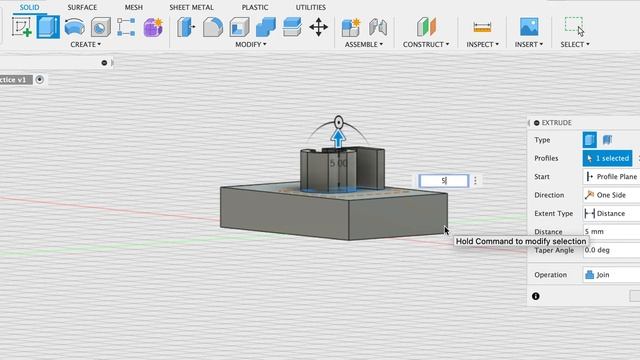Open the Extent Type Distance dropdown
Image resolution: width=640 pixels, height=360 pixels.
click(611, 213)
